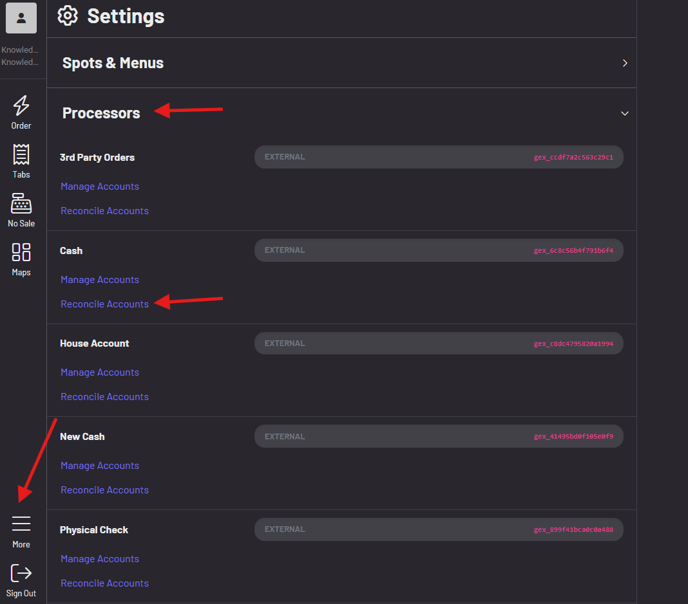Open Manage Accounts under 3rd Party Orders
688x604 pixels.
100,187
